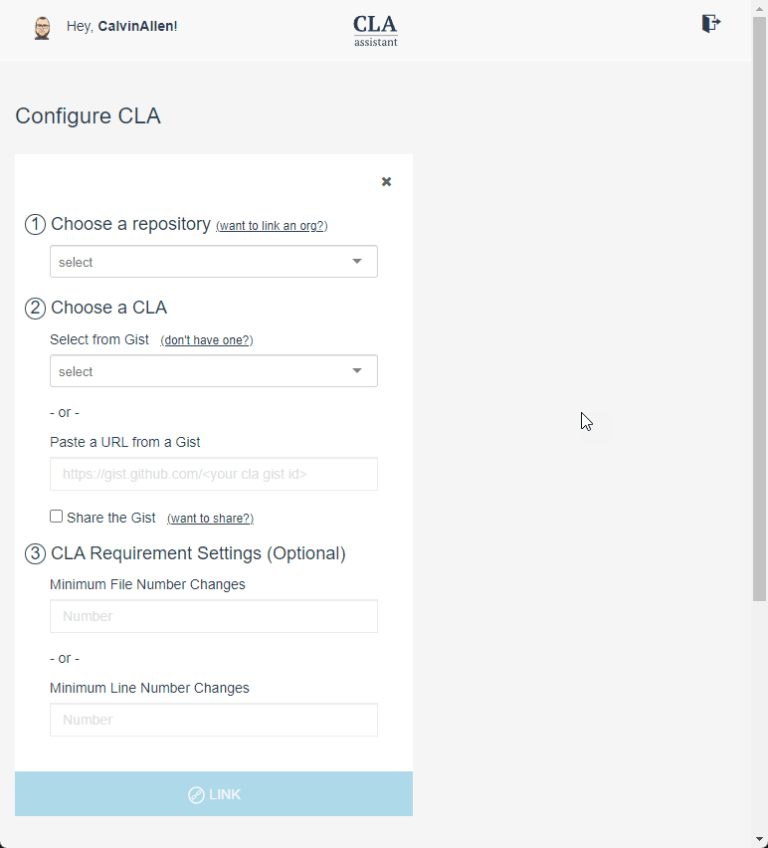
Task: Click the step 3 numbered circle
Action: [x=35, y=554]
